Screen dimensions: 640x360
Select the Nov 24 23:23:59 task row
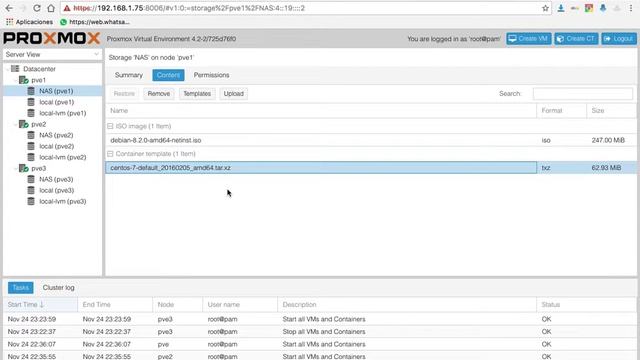coord(320,319)
